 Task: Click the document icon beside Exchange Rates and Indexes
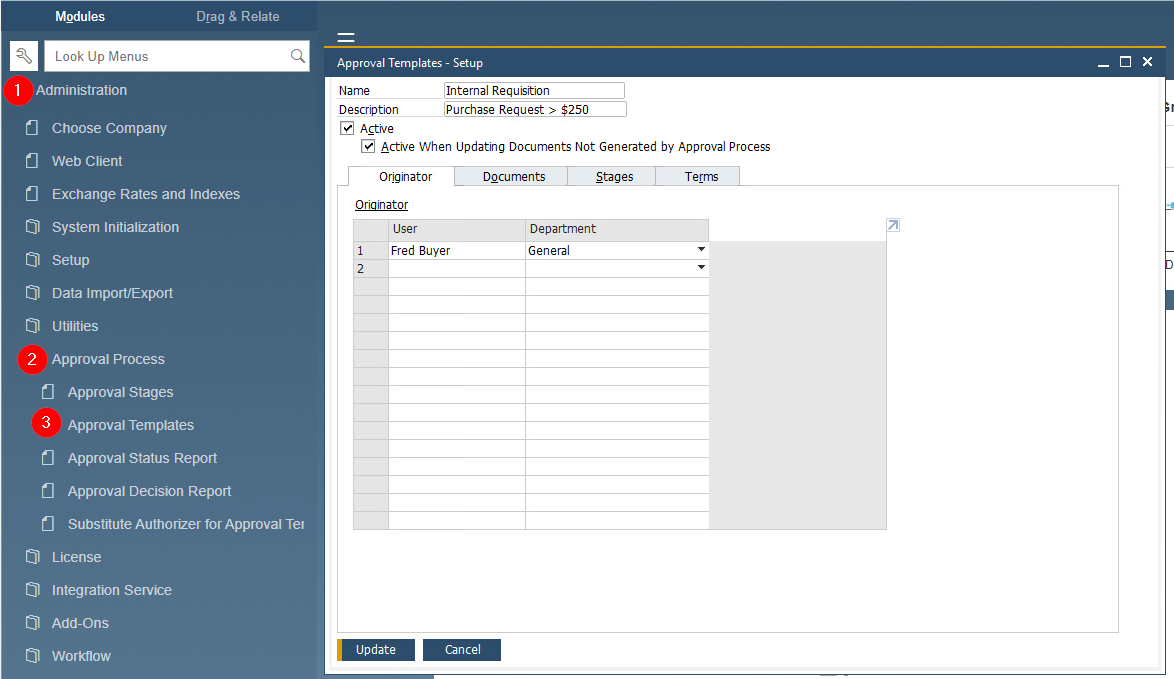32,194
